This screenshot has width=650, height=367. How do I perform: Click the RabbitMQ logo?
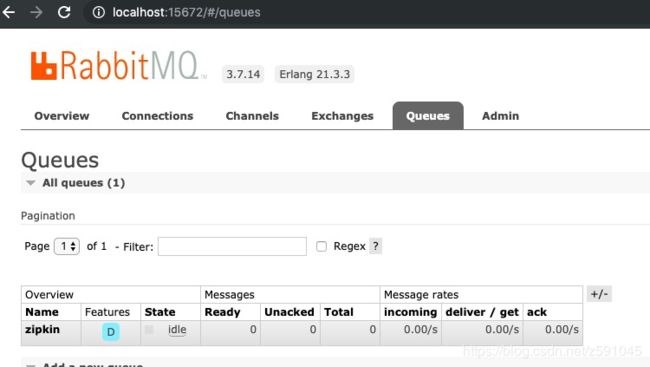[x=119, y=66]
